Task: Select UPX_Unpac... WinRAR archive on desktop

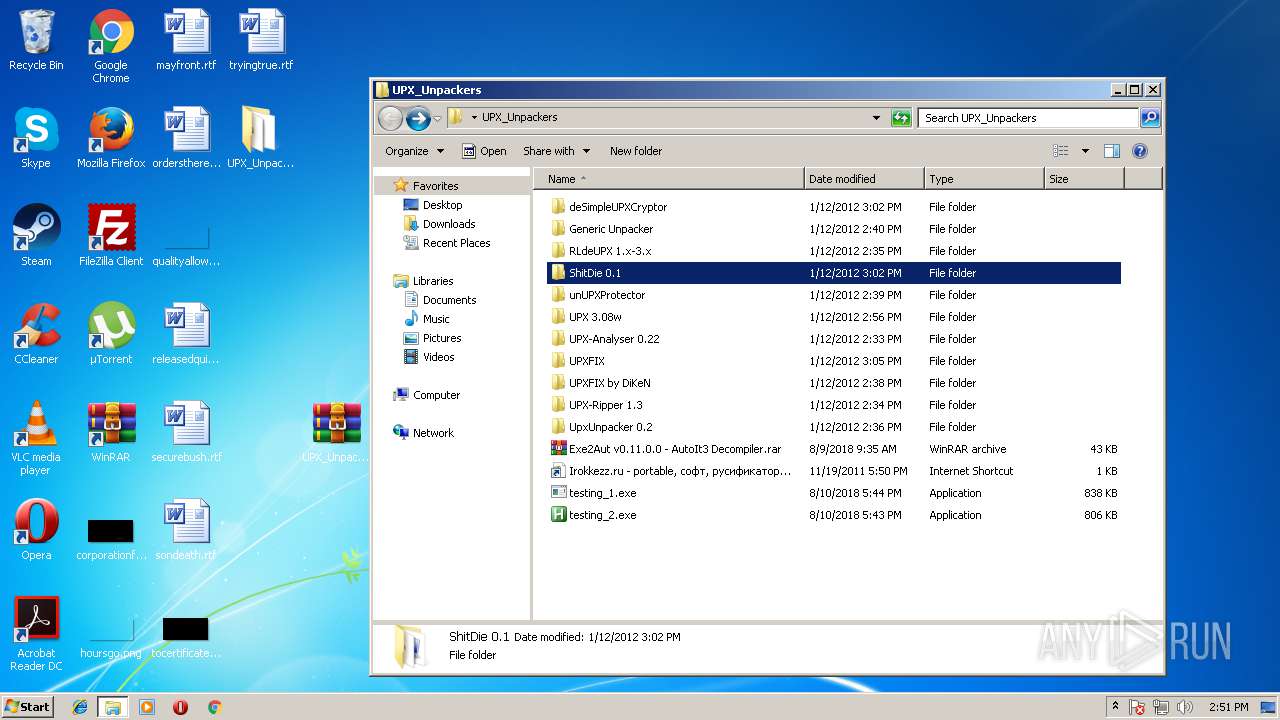Action: coord(336,432)
